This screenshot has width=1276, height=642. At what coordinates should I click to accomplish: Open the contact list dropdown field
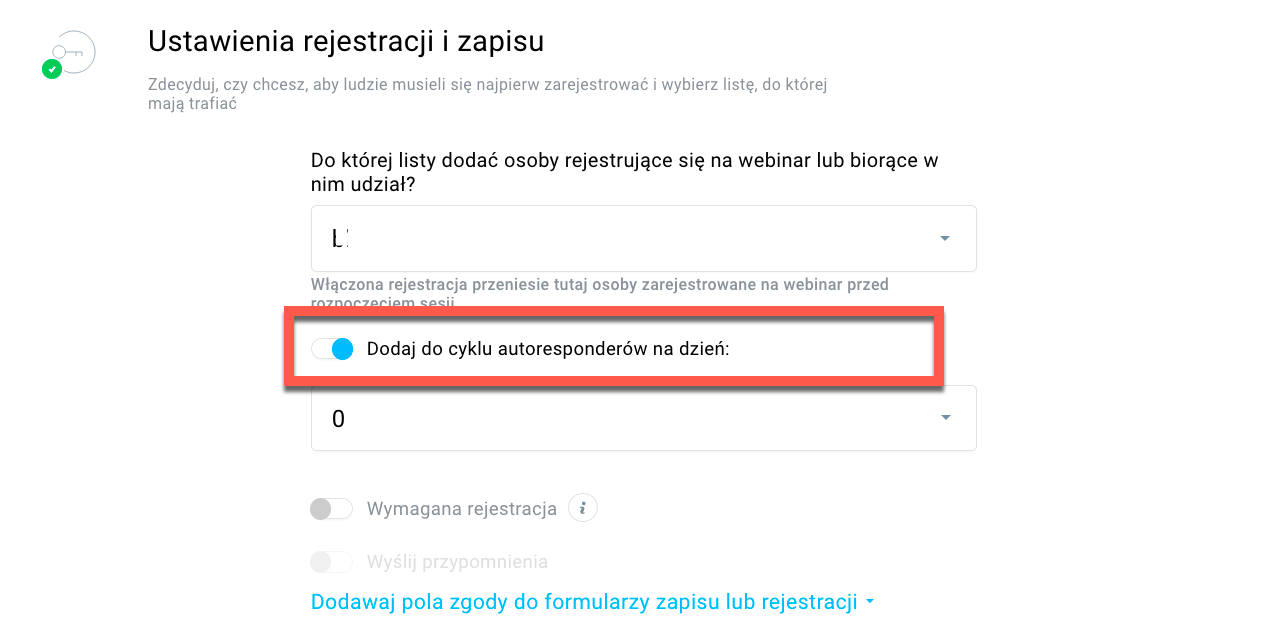(x=644, y=238)
